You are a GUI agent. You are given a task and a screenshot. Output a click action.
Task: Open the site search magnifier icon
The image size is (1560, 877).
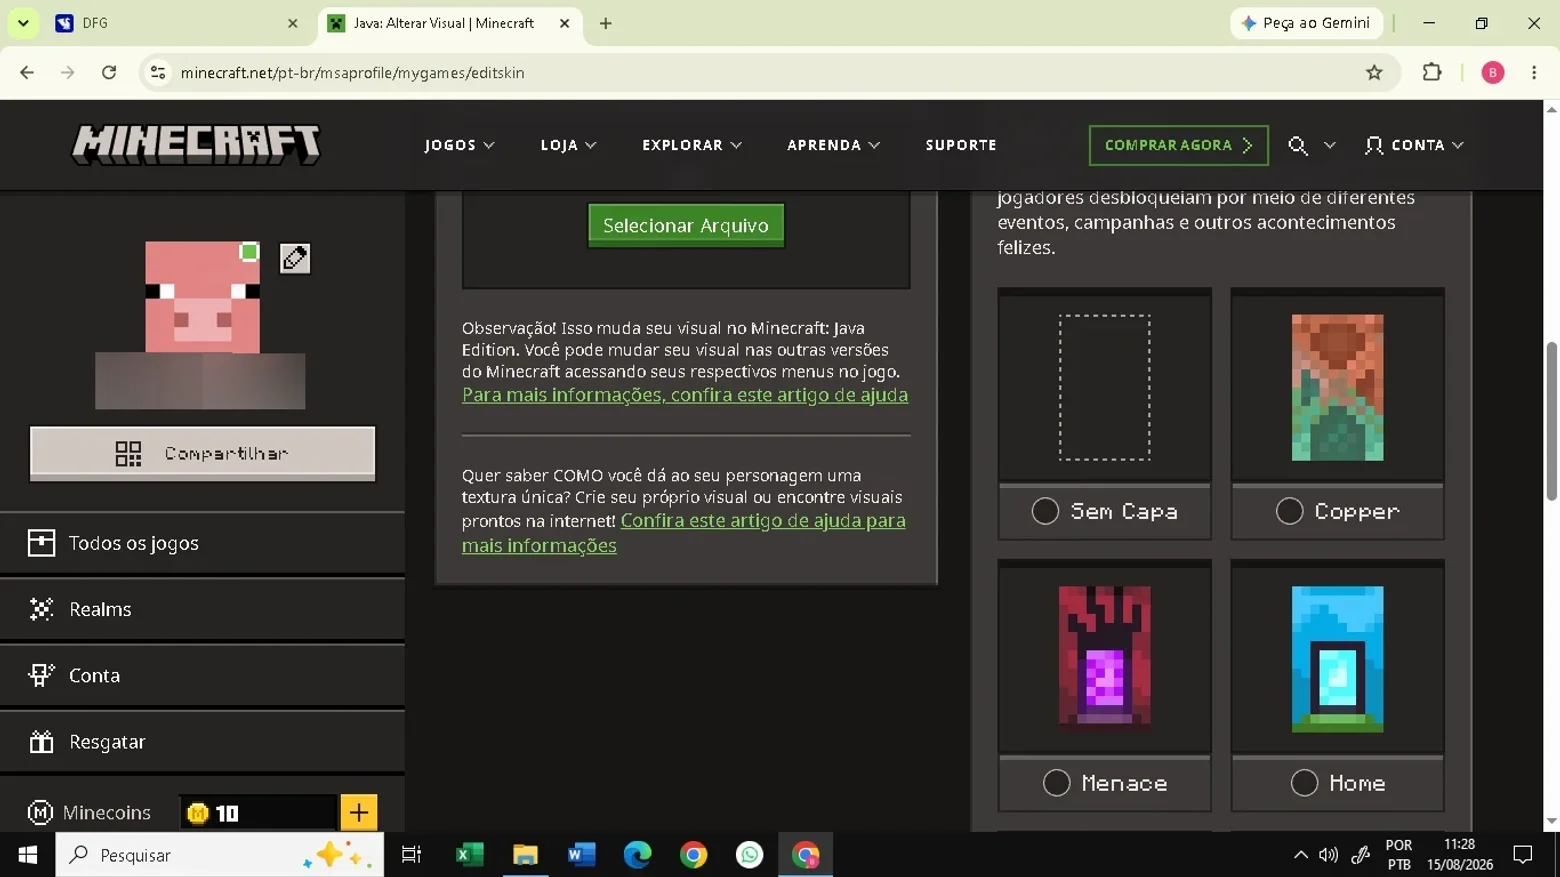(1298, 146)
